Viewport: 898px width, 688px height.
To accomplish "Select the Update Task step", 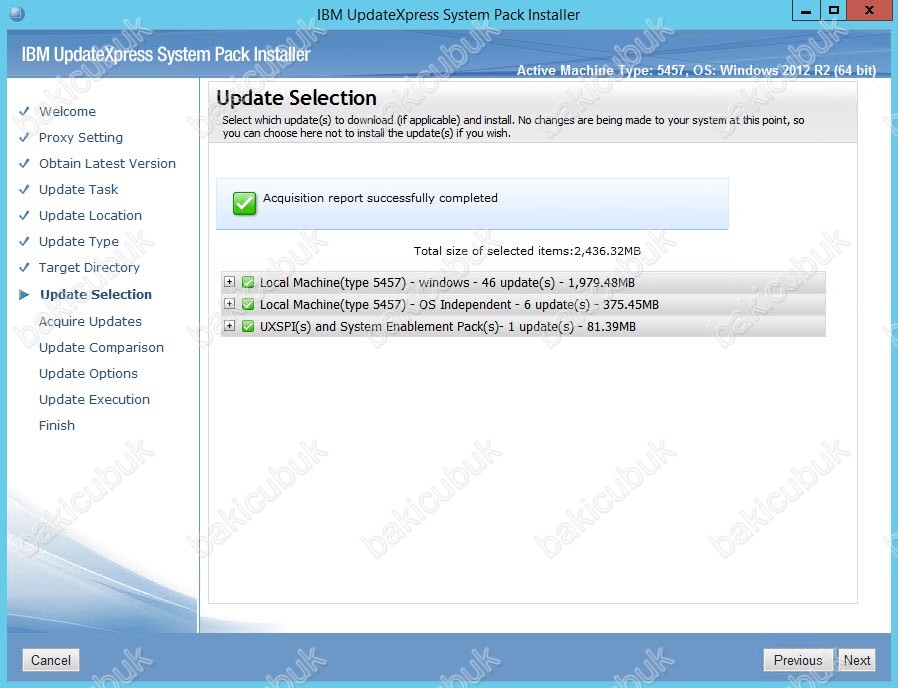I will coord(78,189).
